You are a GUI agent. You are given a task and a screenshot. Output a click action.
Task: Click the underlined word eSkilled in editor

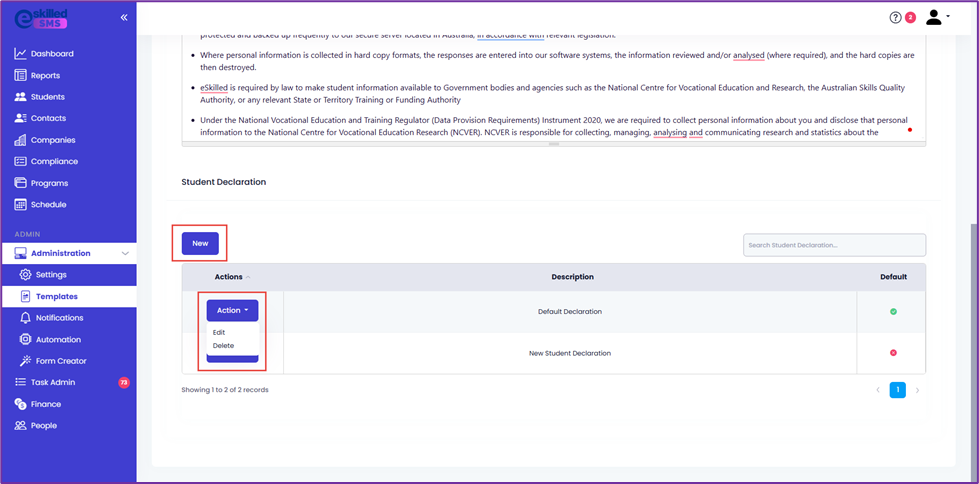pyautogui.click(x=214, y=88)
